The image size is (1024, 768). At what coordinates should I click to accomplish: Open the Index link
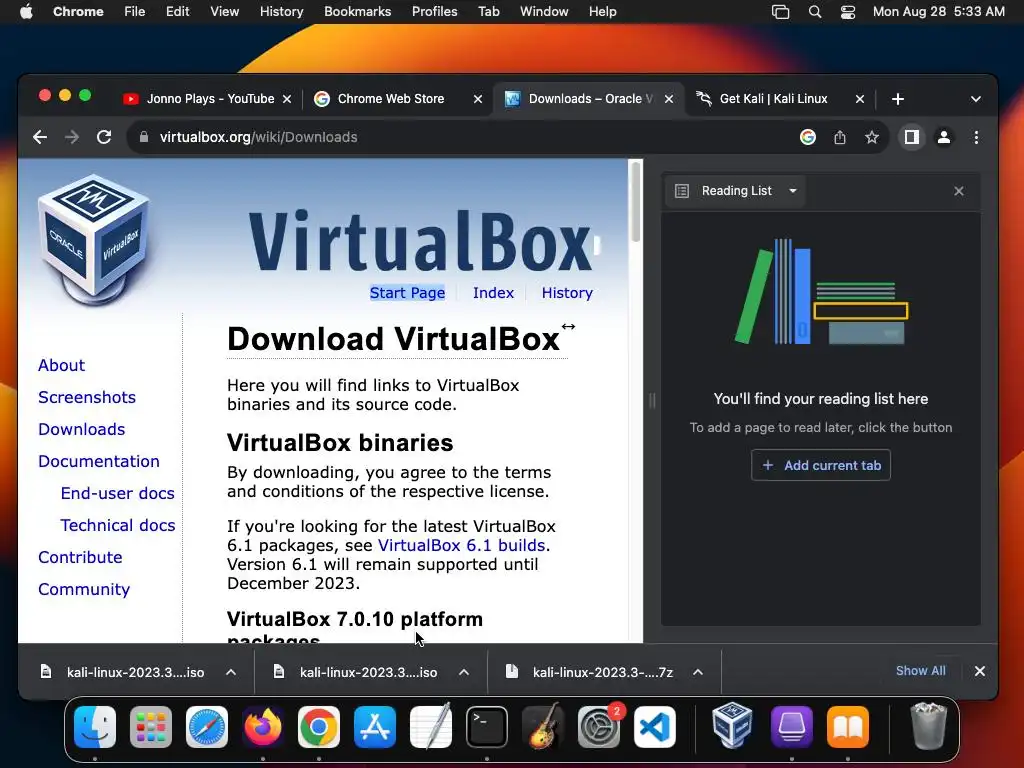pos(493,293)
